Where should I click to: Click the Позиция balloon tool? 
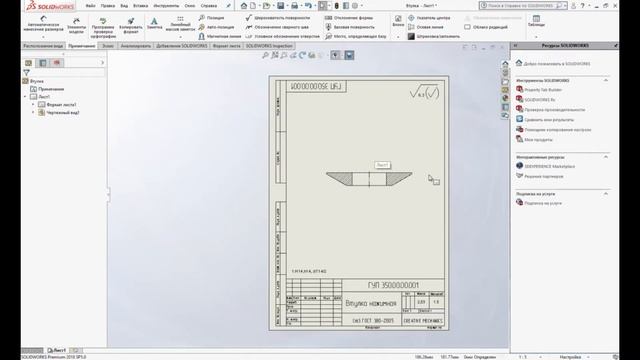pyautogui.click(x=211, y=18)
